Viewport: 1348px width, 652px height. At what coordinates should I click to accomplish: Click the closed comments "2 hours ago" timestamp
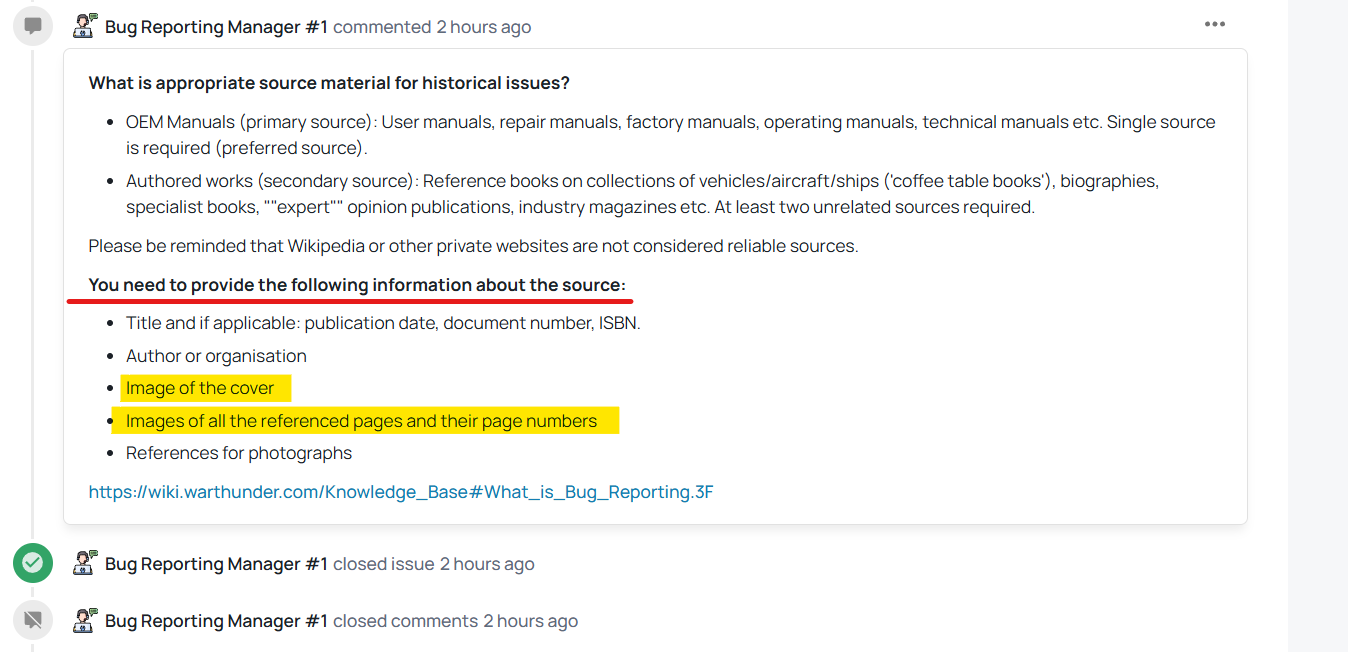pyautogui.click(x=530, y=621)
